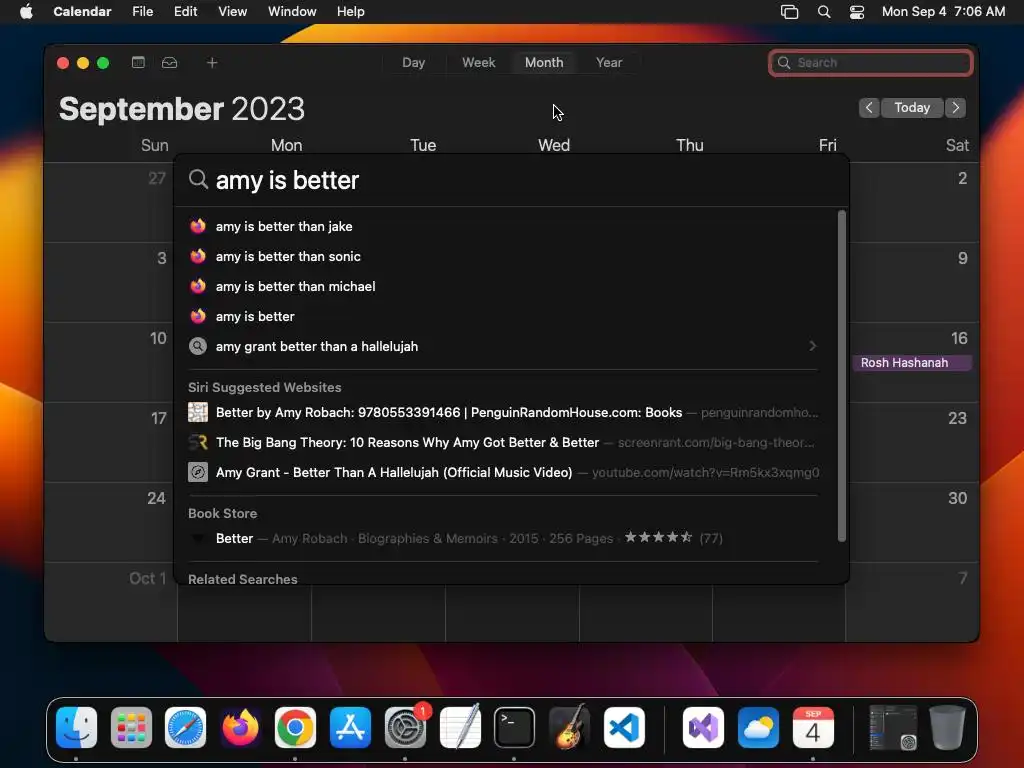Open the calendar inbox tray icon
Screen dimensions: 1024x768
(169, 62)
